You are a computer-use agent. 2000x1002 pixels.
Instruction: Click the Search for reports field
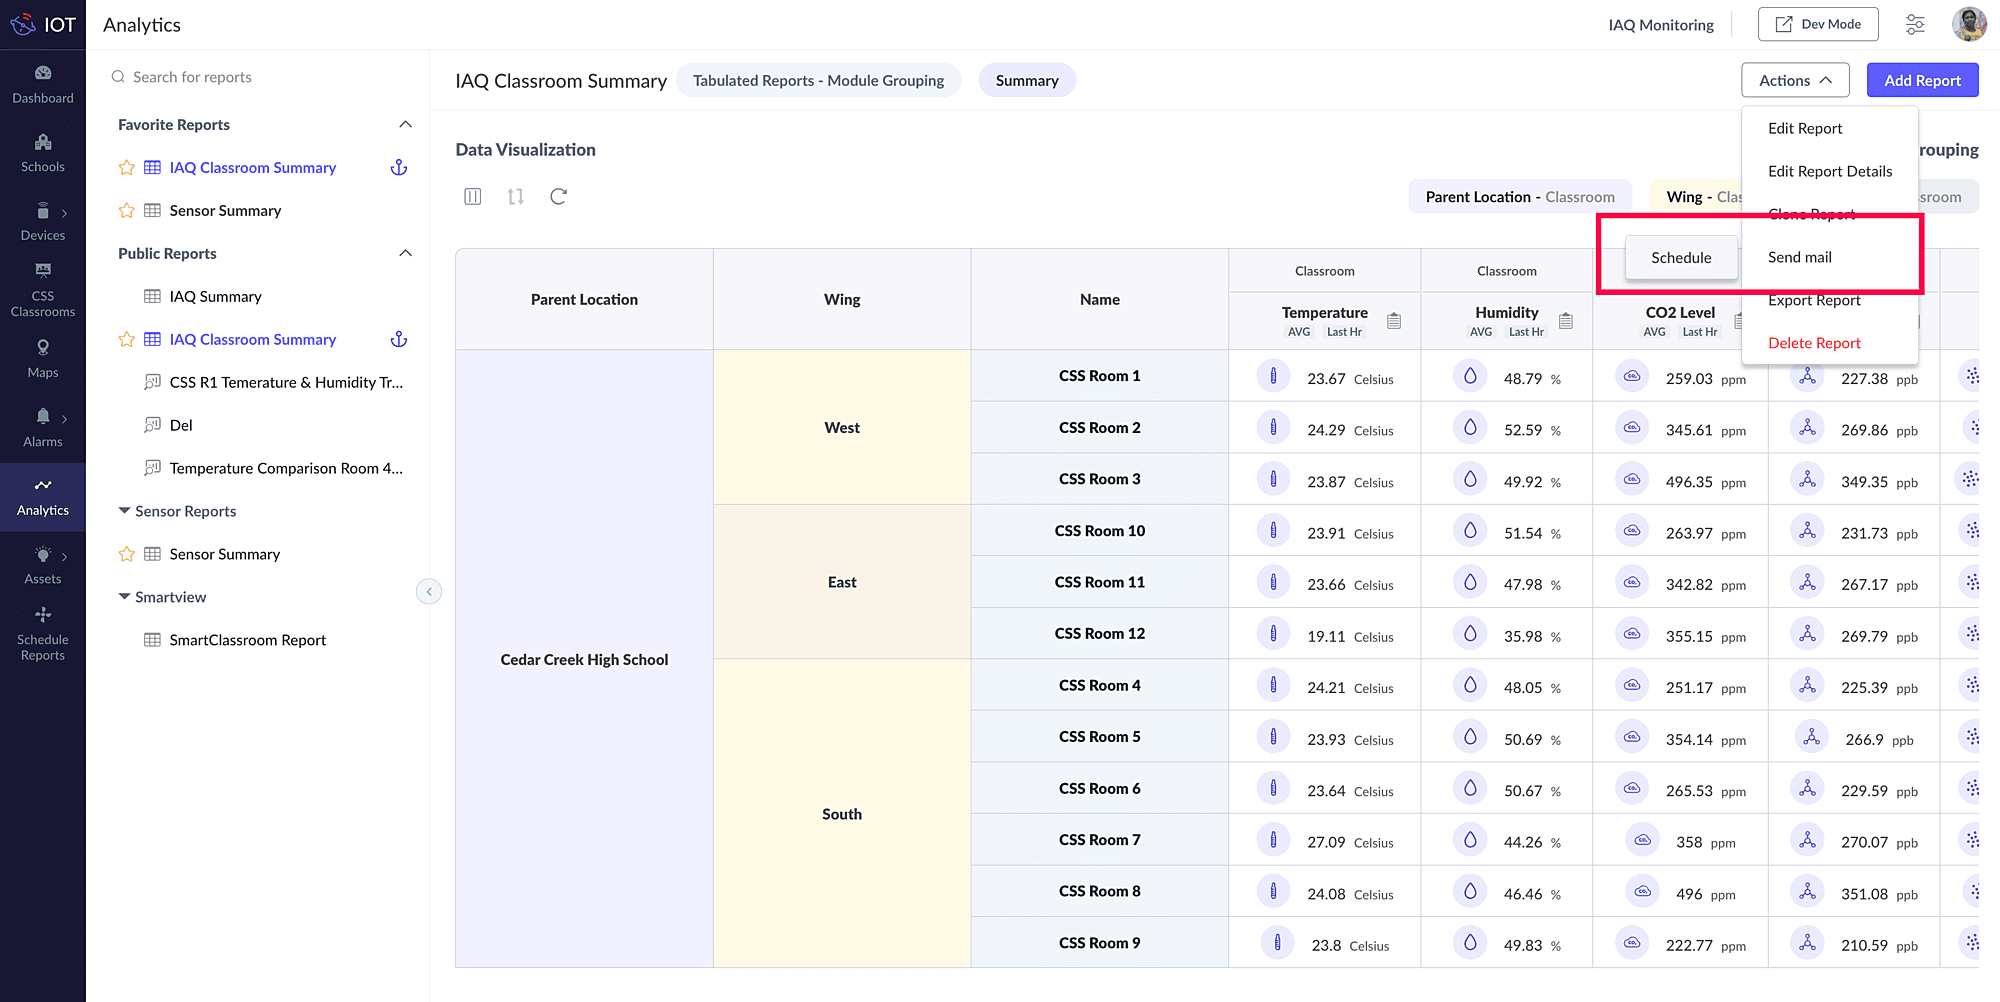tap(192, 77)
